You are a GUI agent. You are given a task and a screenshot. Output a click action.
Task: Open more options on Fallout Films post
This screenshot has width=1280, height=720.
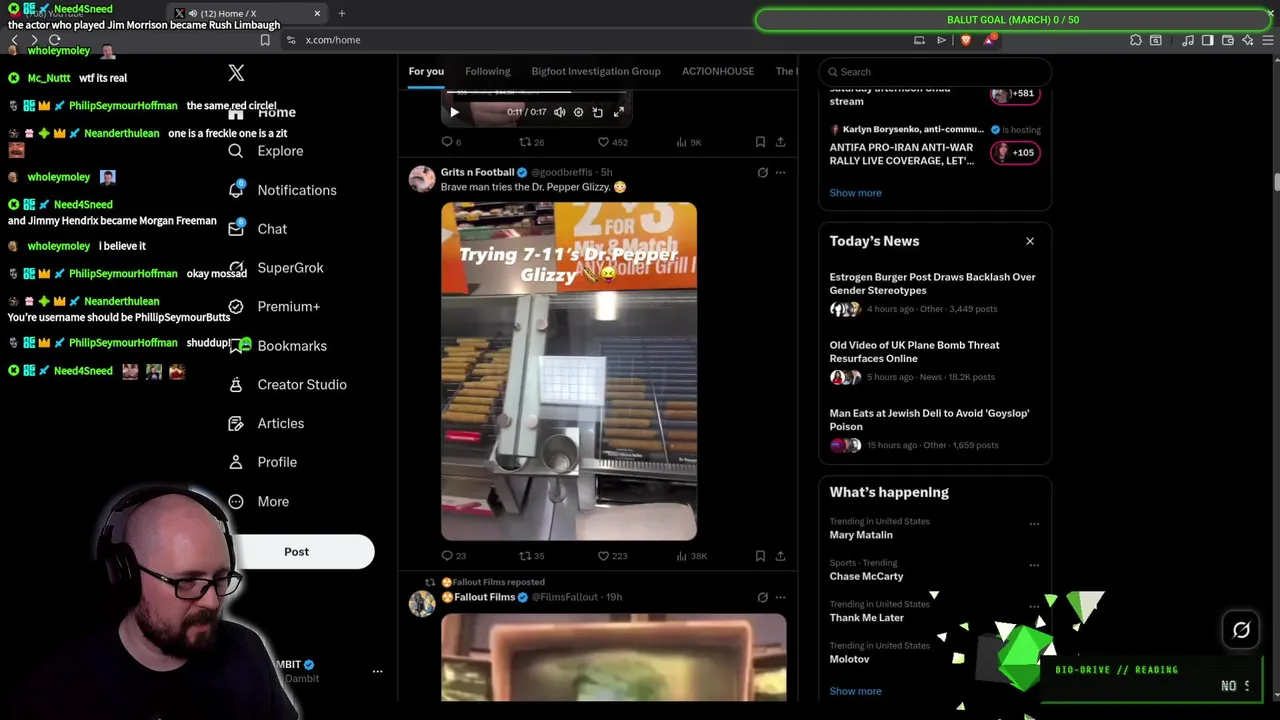[x=780, y=597]
